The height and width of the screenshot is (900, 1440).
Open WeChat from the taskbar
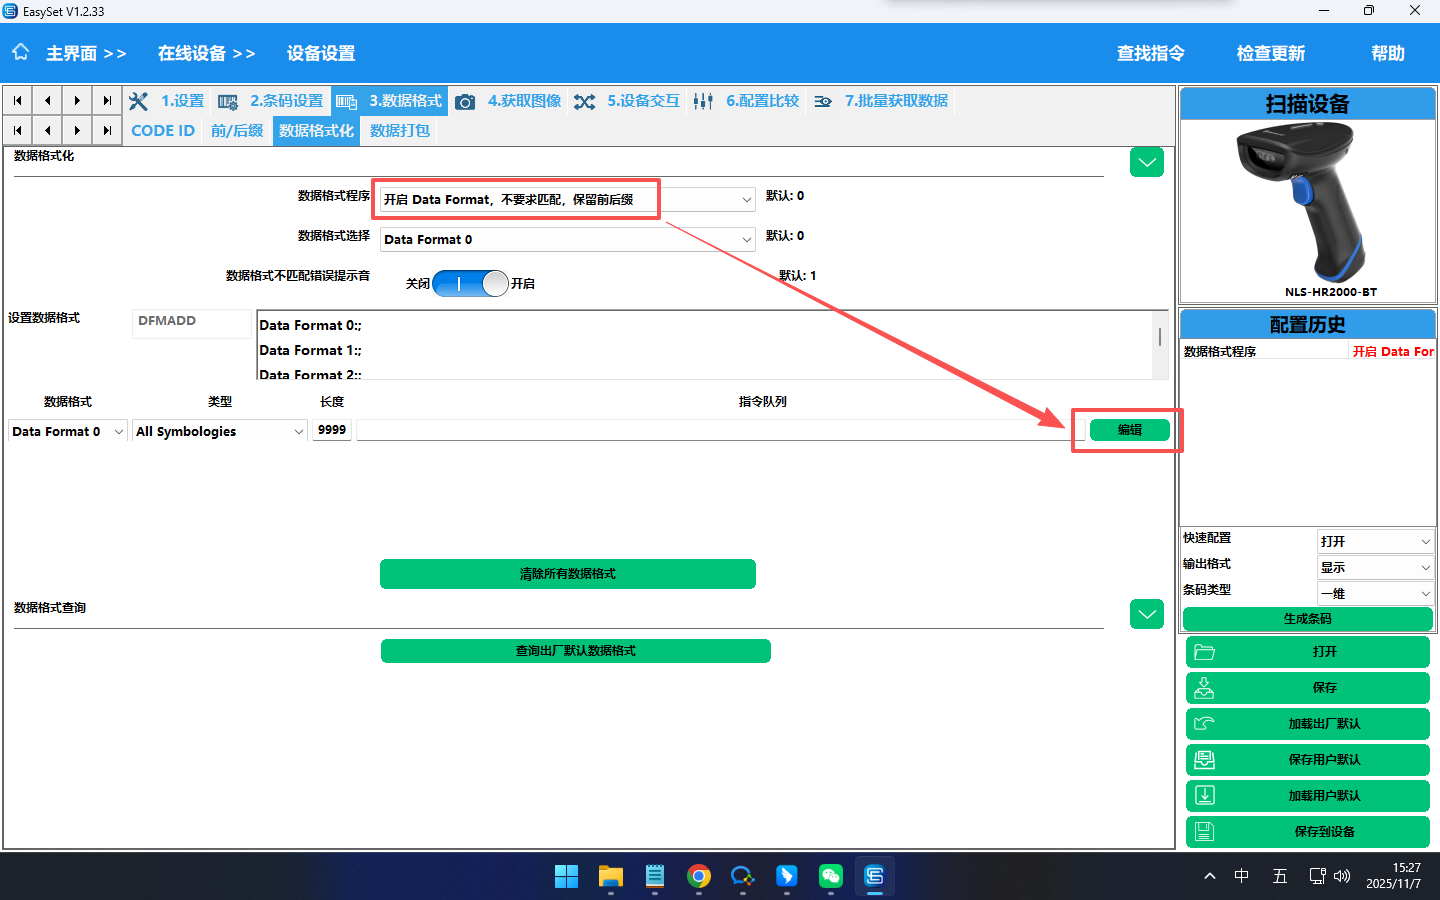(831, 877)
